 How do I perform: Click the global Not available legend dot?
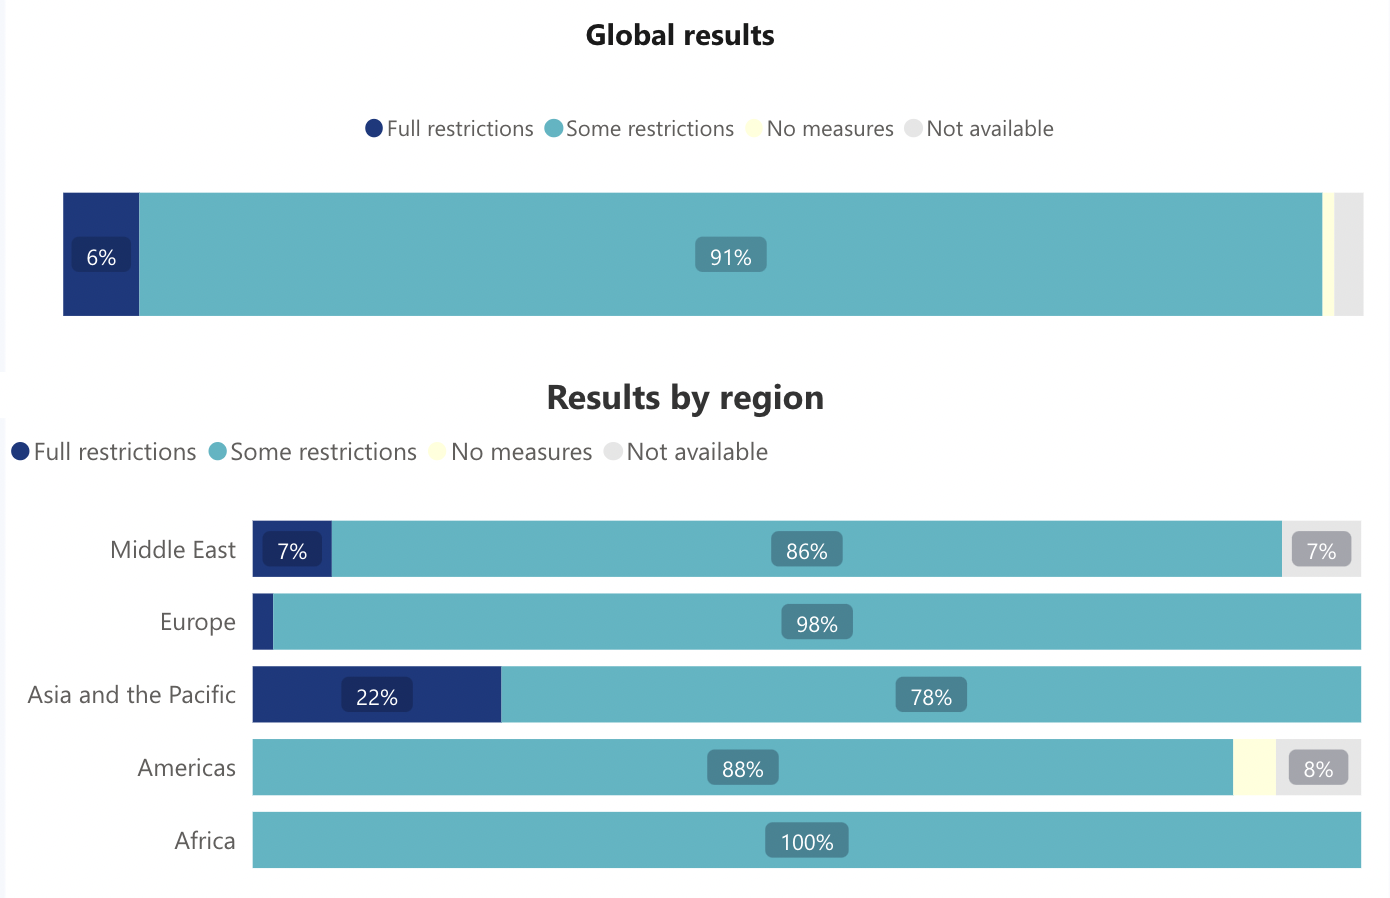(x=913, y=128)
